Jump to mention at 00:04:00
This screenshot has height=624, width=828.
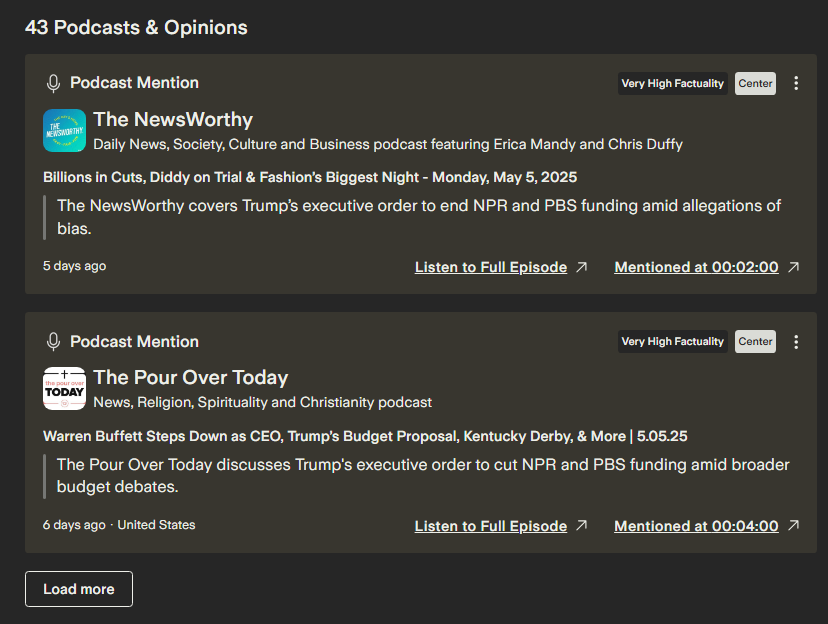tap(696, 526)
